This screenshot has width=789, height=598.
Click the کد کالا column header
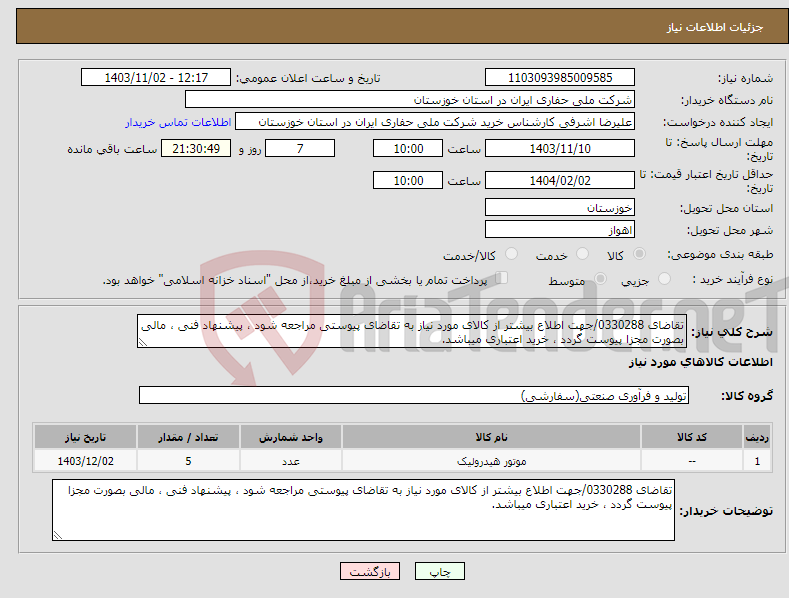pos(691,437)
